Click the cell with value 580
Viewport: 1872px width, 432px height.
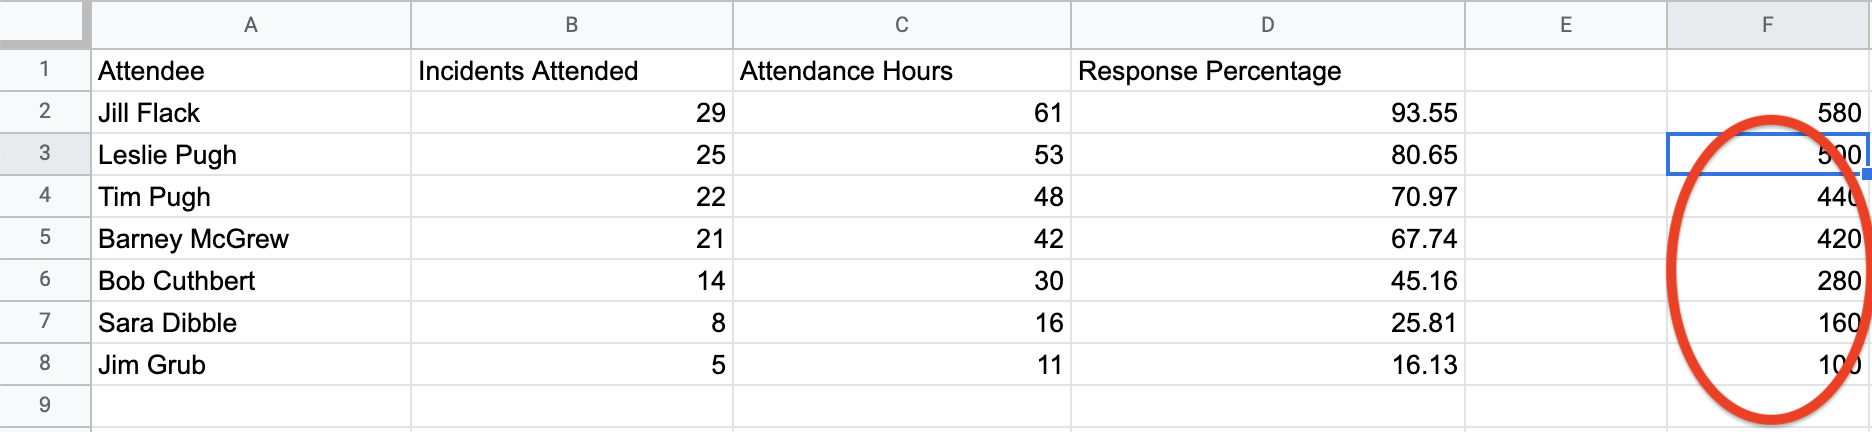click(x=1767, y=113)
